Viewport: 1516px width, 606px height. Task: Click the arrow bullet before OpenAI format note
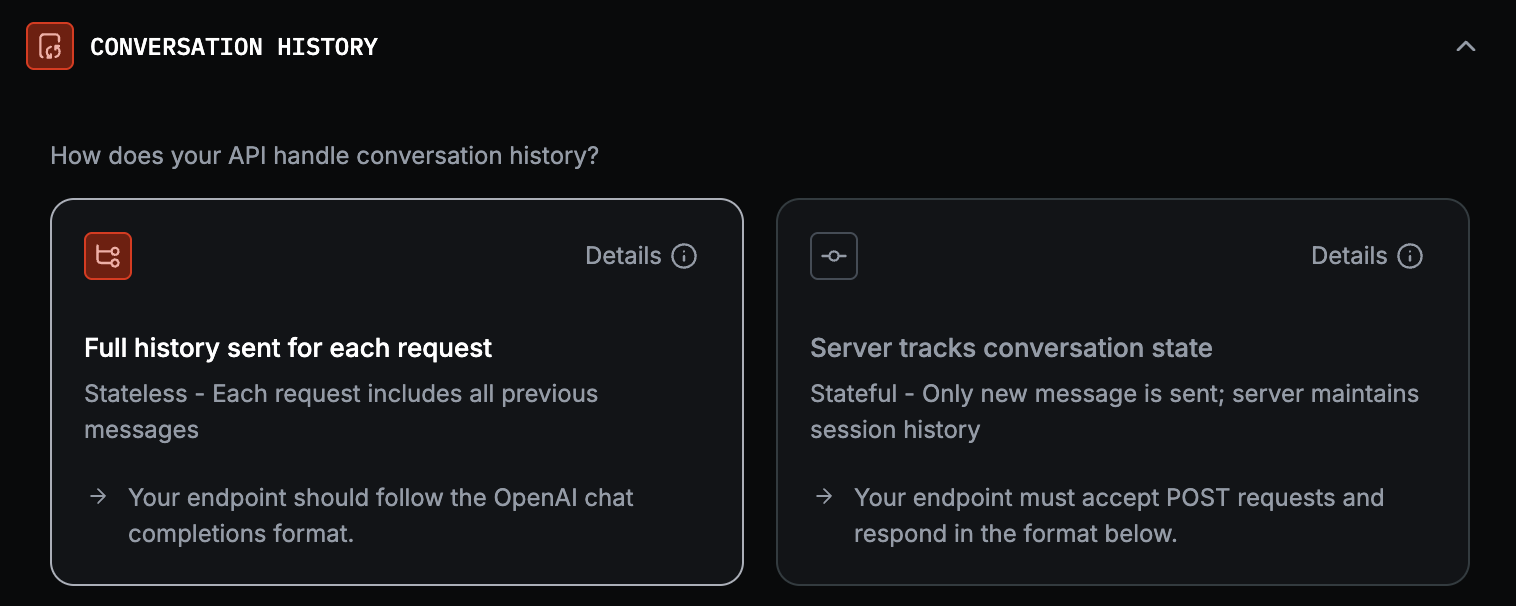tap(98, 497)
